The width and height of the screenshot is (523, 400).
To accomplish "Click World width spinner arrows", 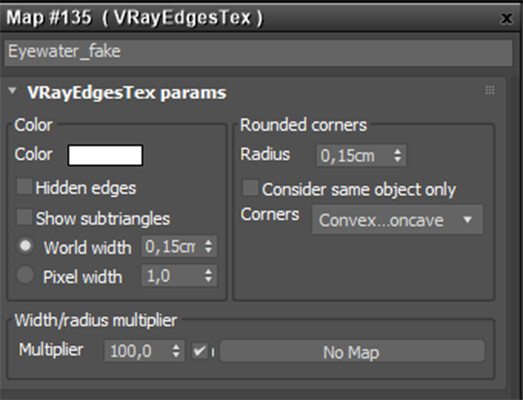I will click(208, 247).
